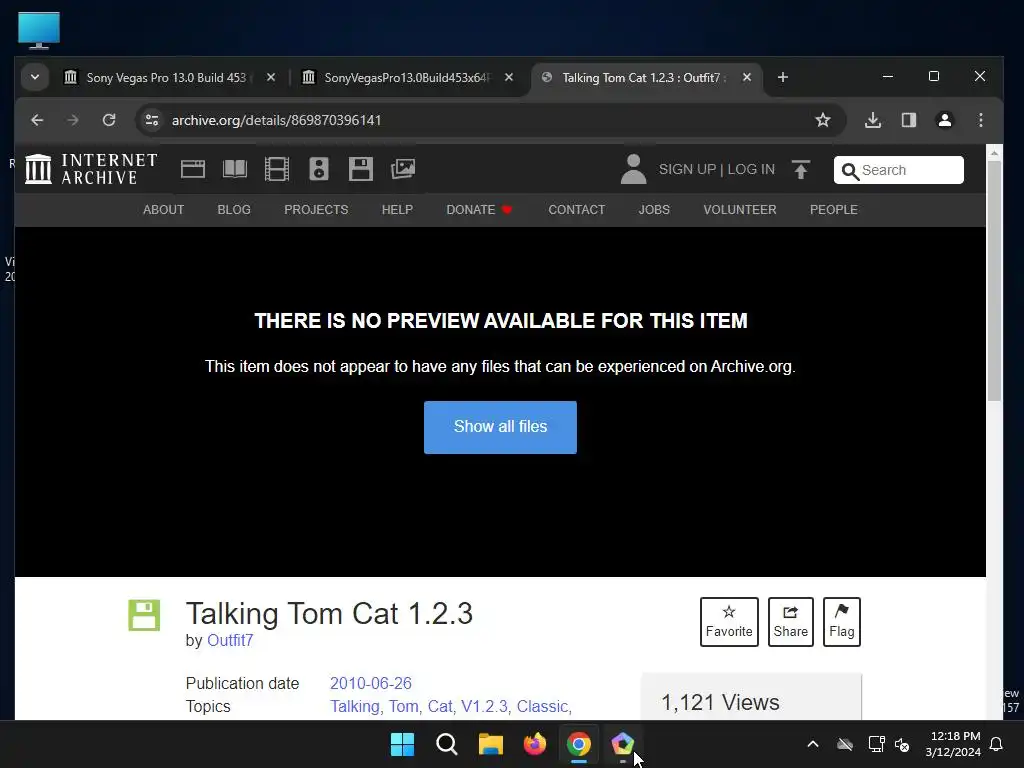Open the colorful pentagon app on taskbar
This screenshot has width=1024, height=768.
tap(622, 744)
